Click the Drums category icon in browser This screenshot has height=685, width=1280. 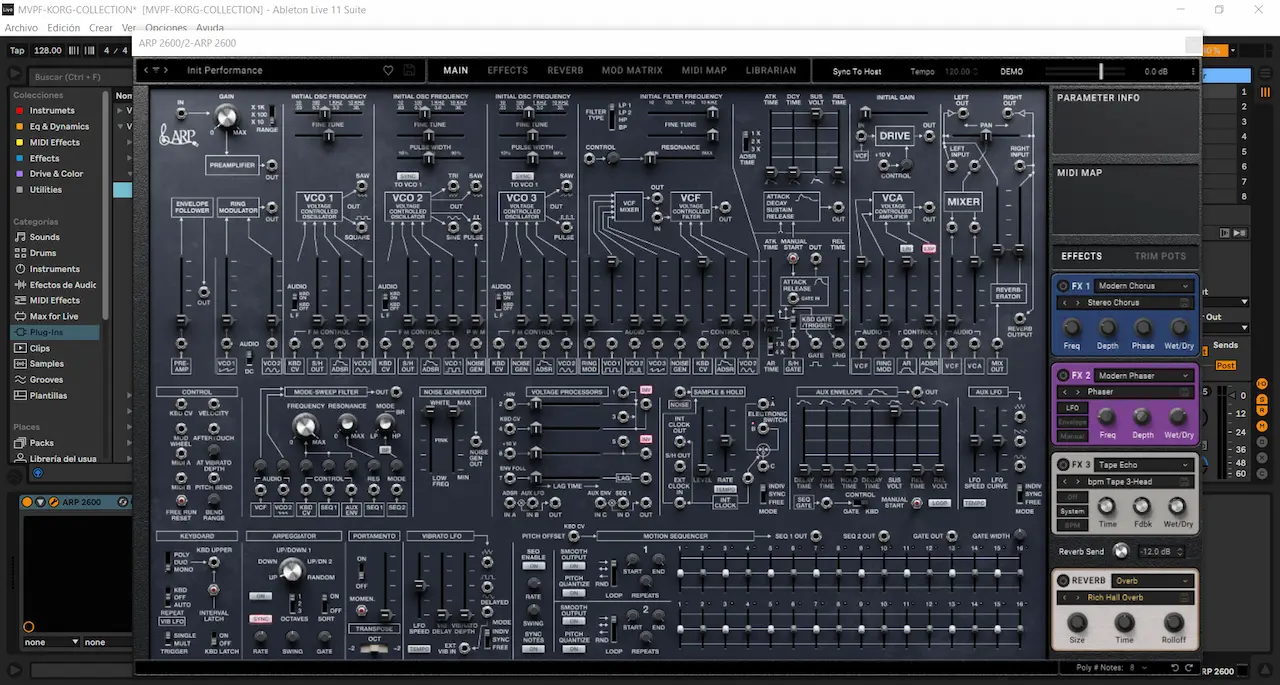click(x=20, y=253)
